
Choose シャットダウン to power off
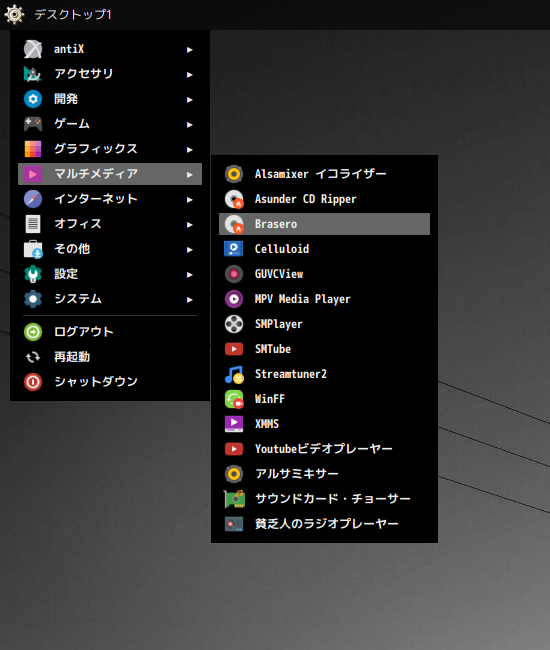tap(110, 382)
